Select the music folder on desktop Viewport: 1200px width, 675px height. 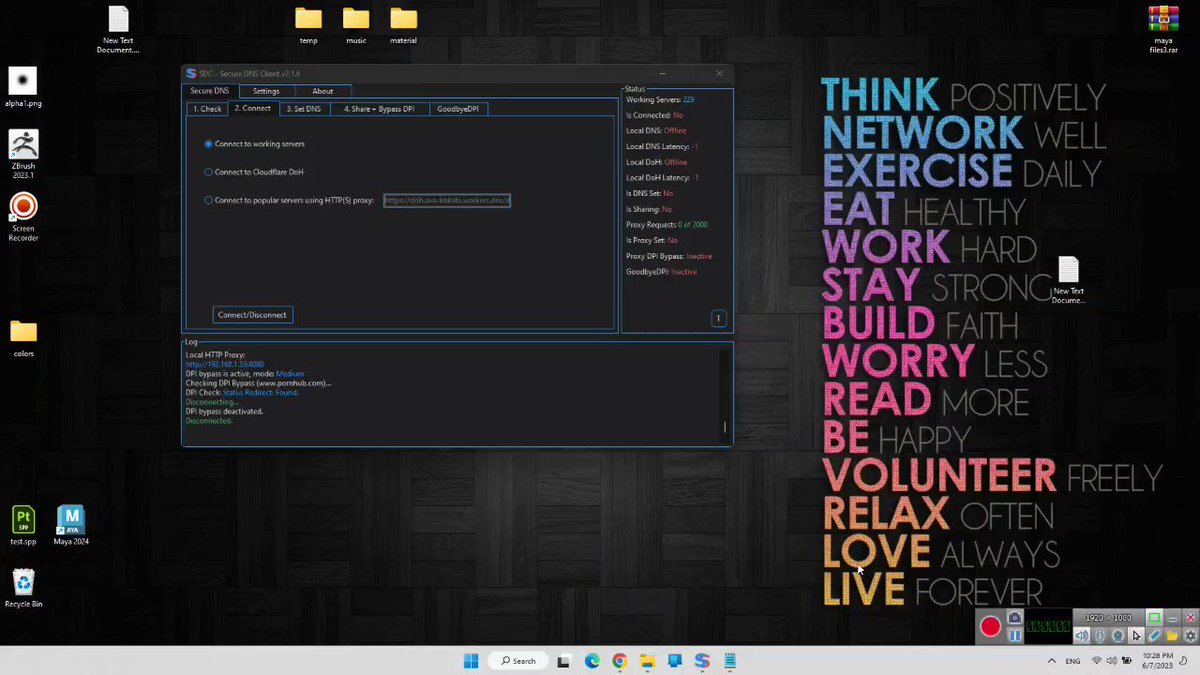[x=356, y=26]
